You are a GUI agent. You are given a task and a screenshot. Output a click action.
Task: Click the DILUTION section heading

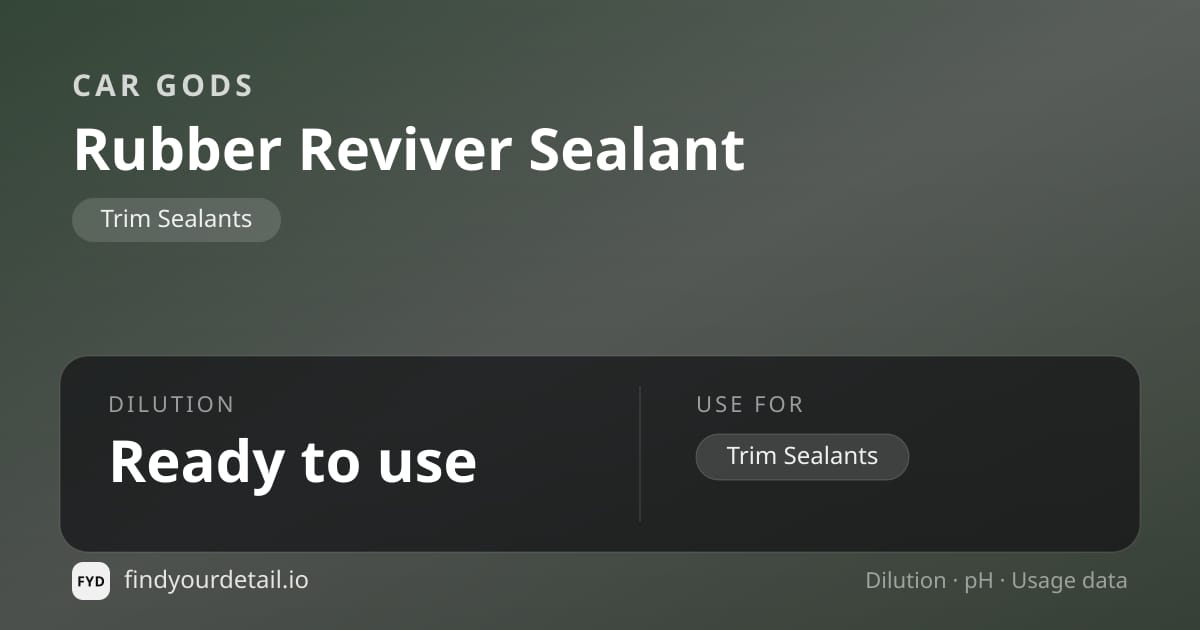tap(171, 405)
